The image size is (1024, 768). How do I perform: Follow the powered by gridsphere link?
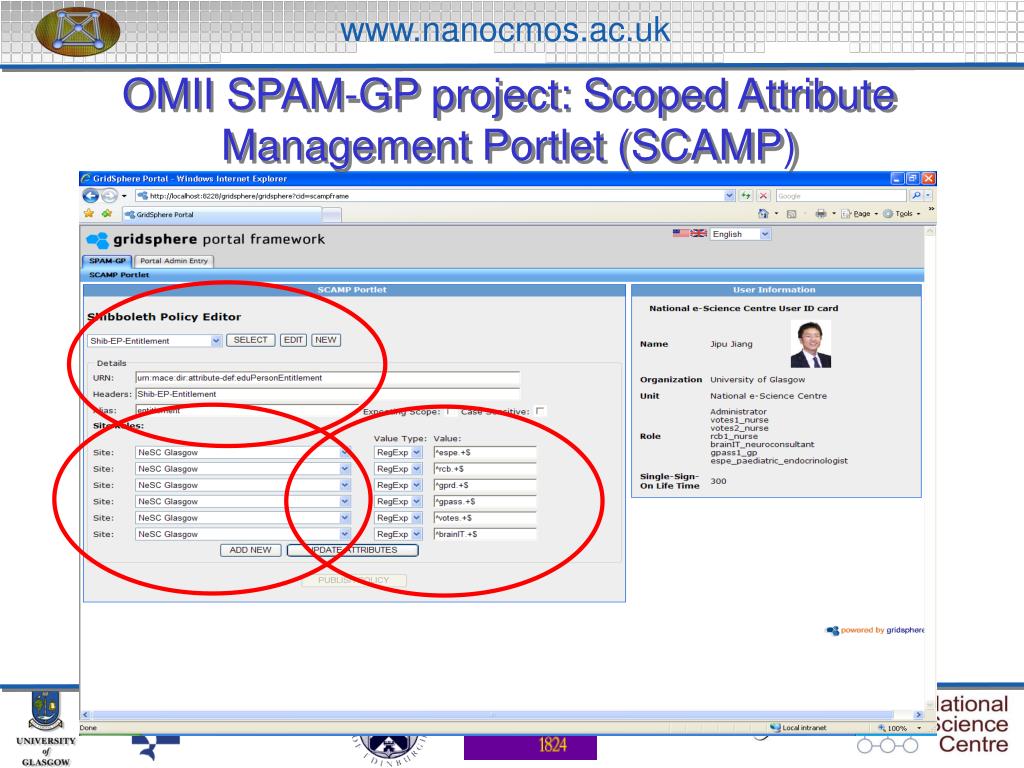tap(875, 630)
